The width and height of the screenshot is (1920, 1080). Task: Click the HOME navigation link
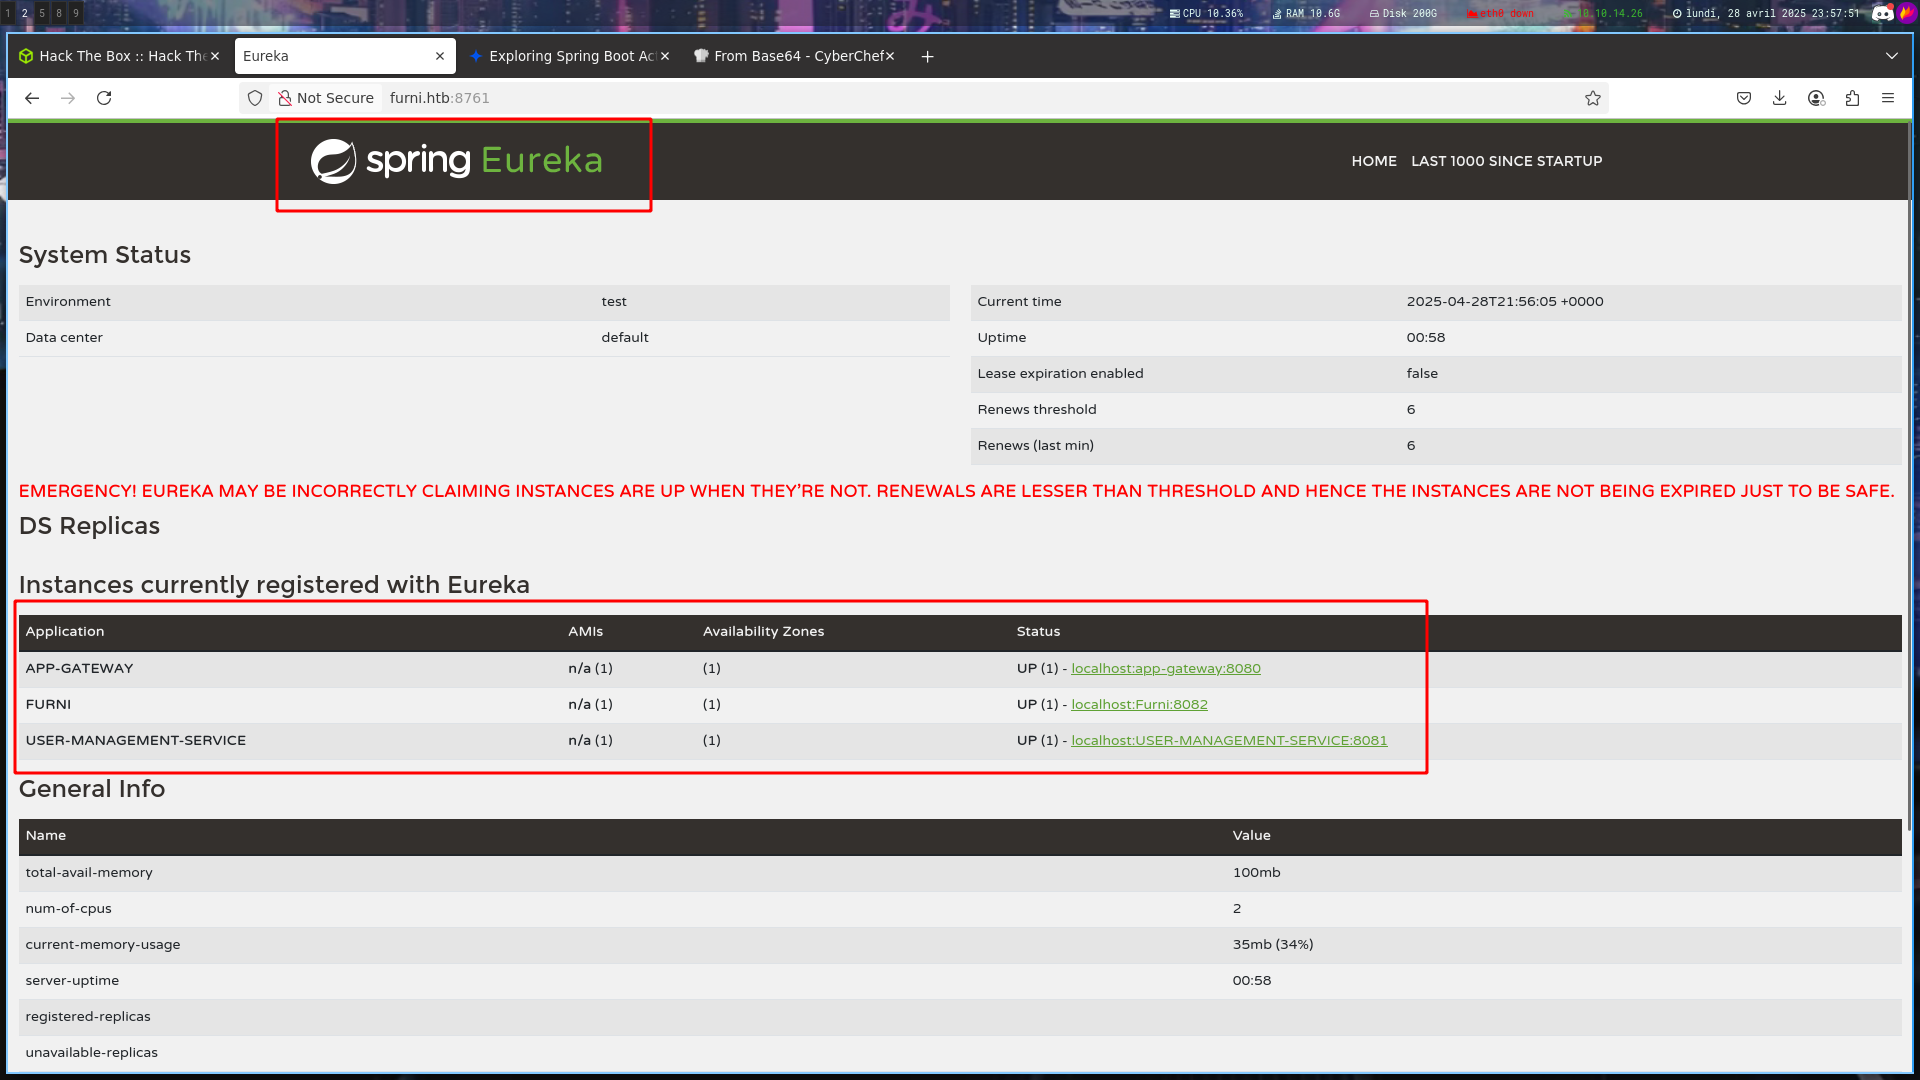pos(1373,161)
